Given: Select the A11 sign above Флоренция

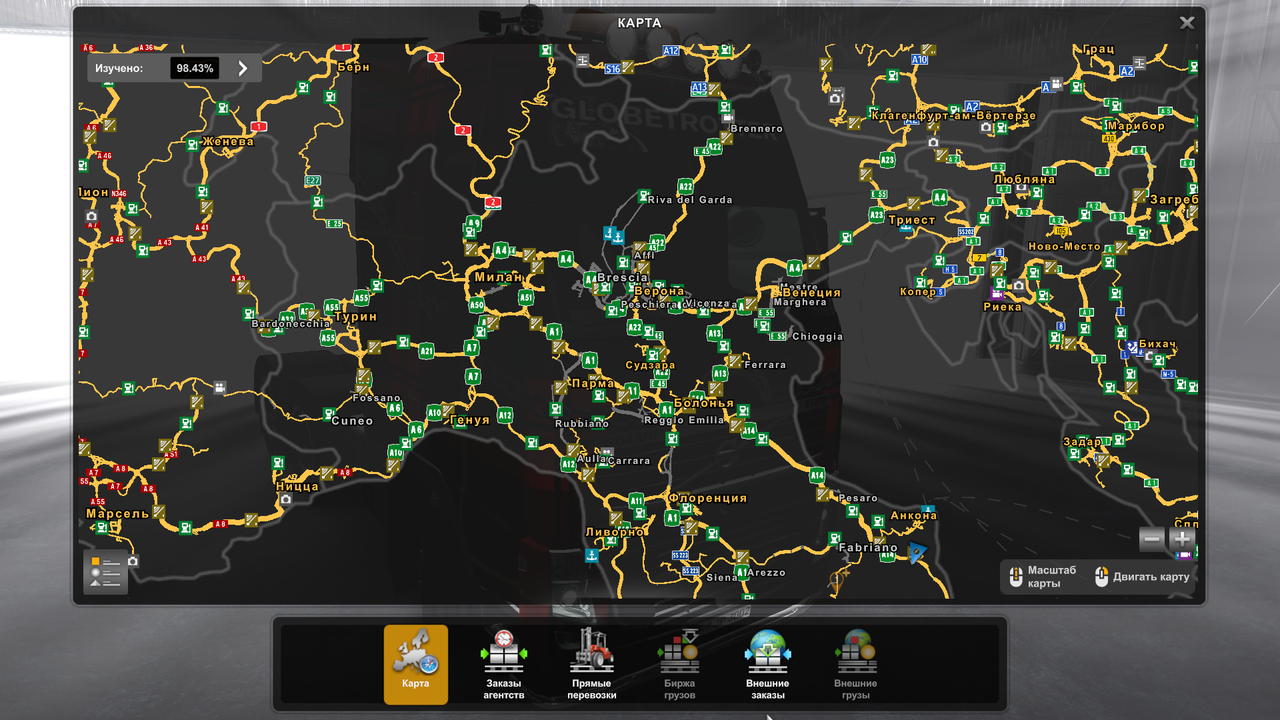Looking at the screenshot, I should coord(636,500).
